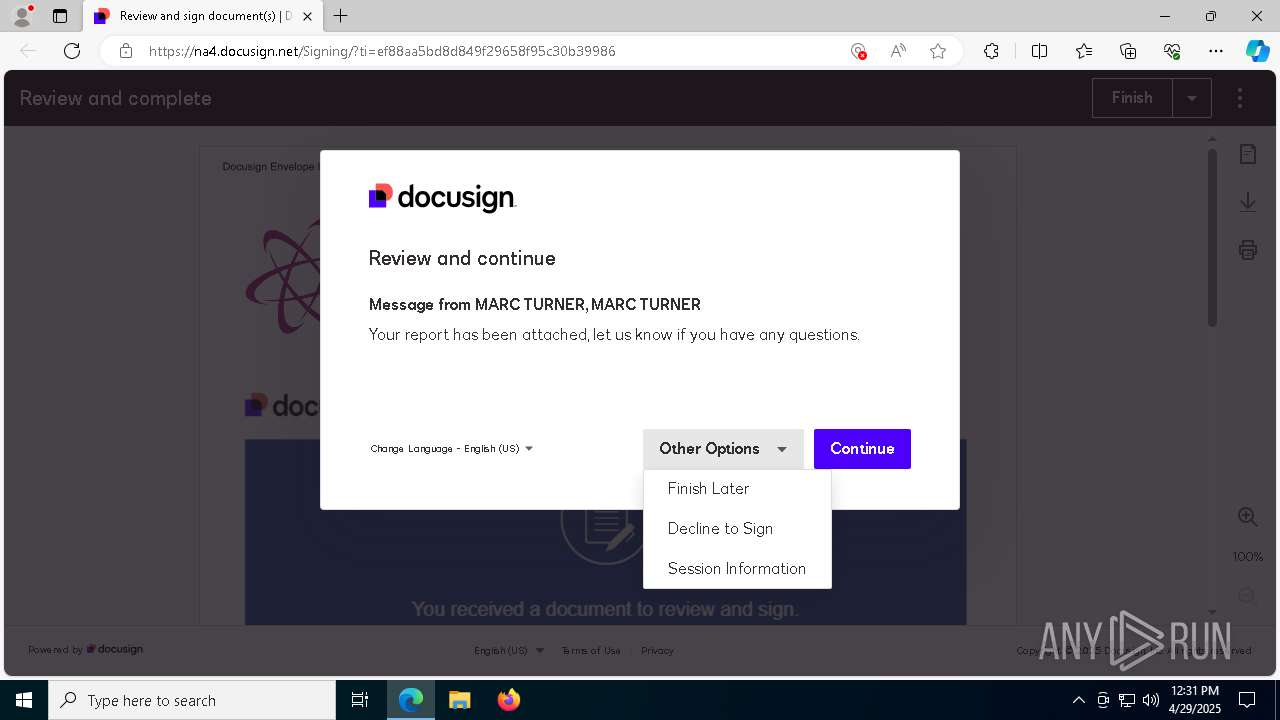Expand the Finish button dropdown arrow
Image resolution: width=1280 pixels, height=720 pixels.
[x=1191, y=98]
